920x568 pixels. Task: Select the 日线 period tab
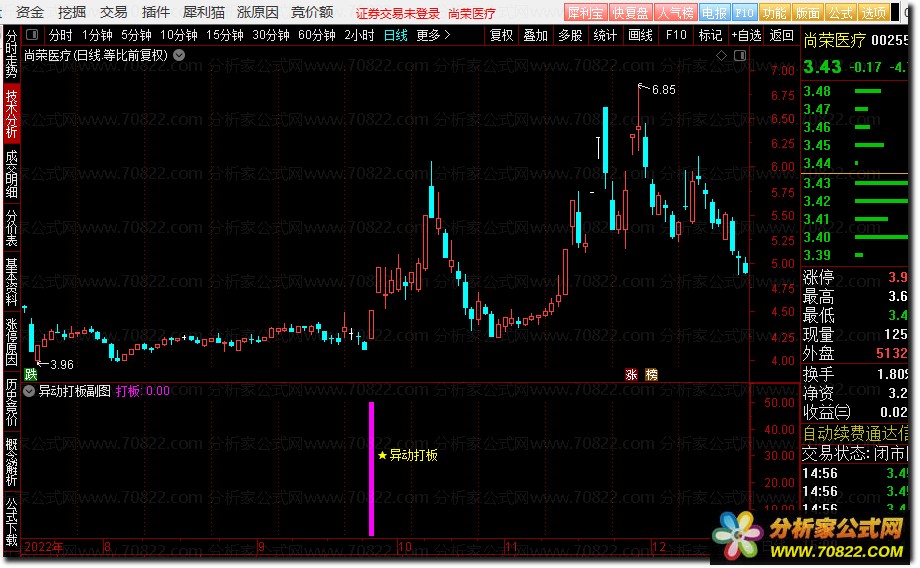tap(395, 35)
